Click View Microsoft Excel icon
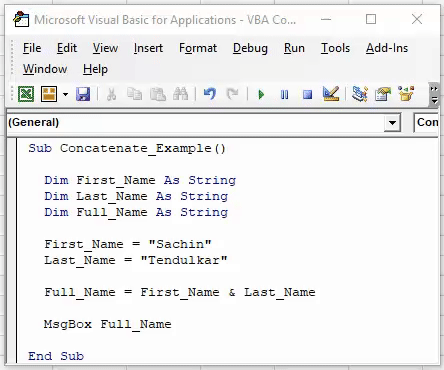The width and height of the screenshot is (444, 370). pyautogui.click(x=26, y=94)
